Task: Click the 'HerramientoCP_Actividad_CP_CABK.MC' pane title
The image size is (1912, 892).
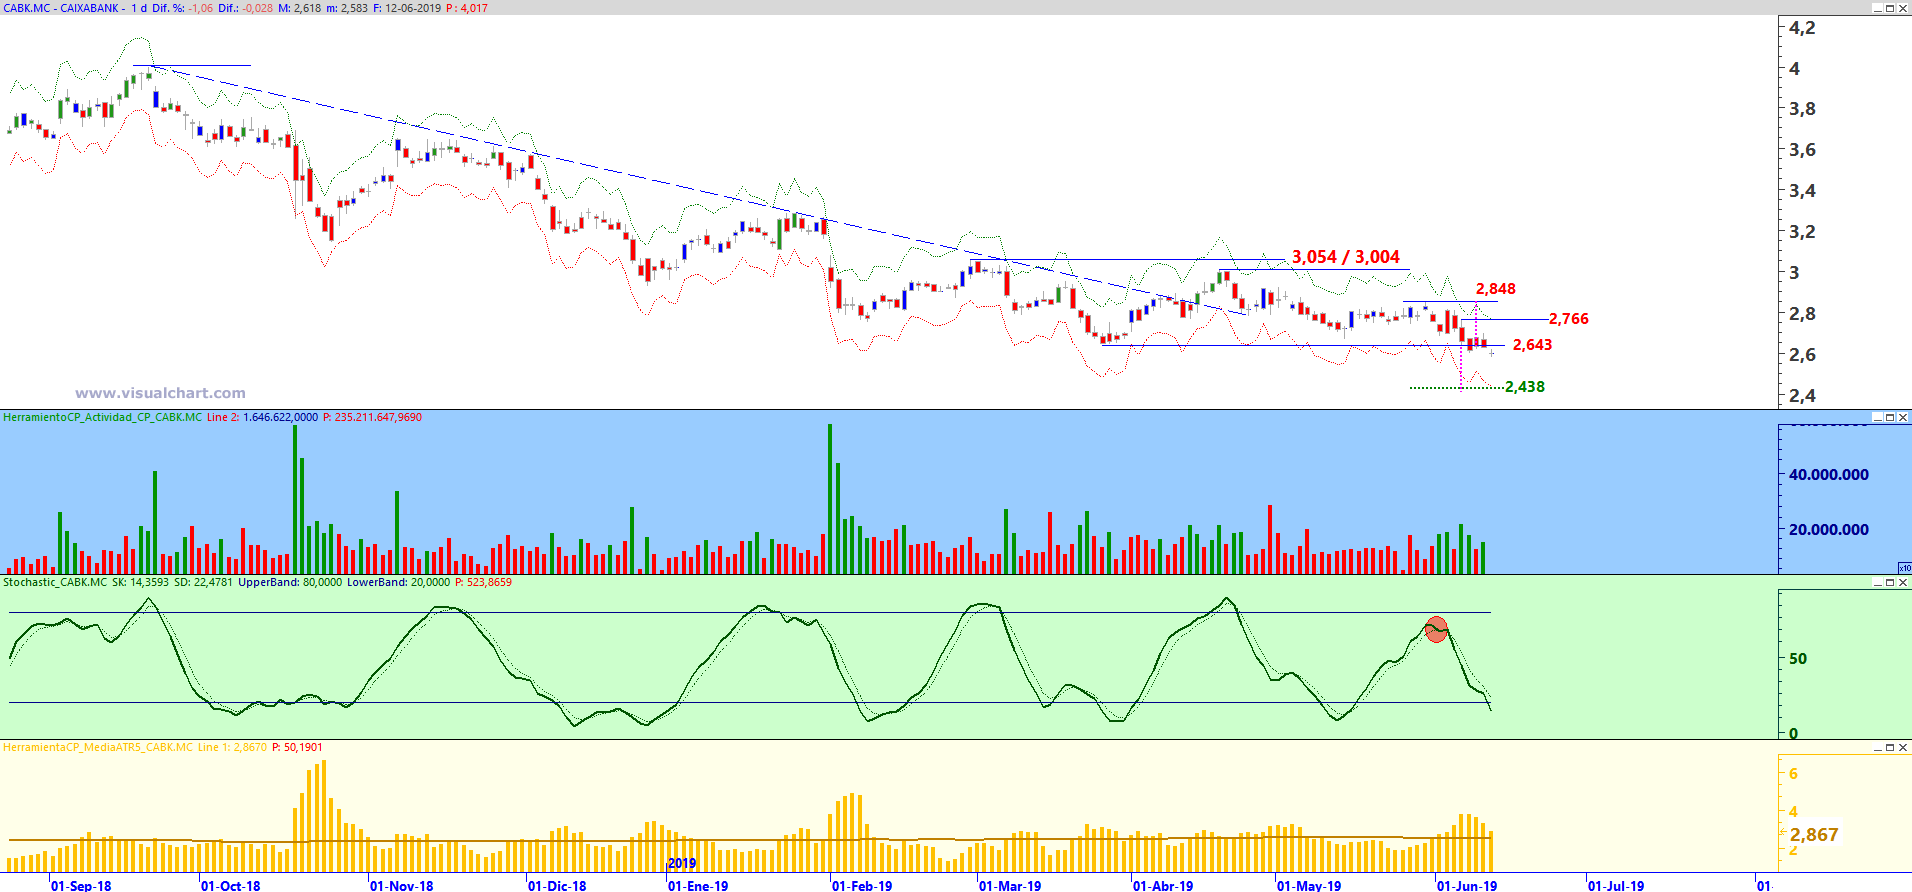Action: 102,417
